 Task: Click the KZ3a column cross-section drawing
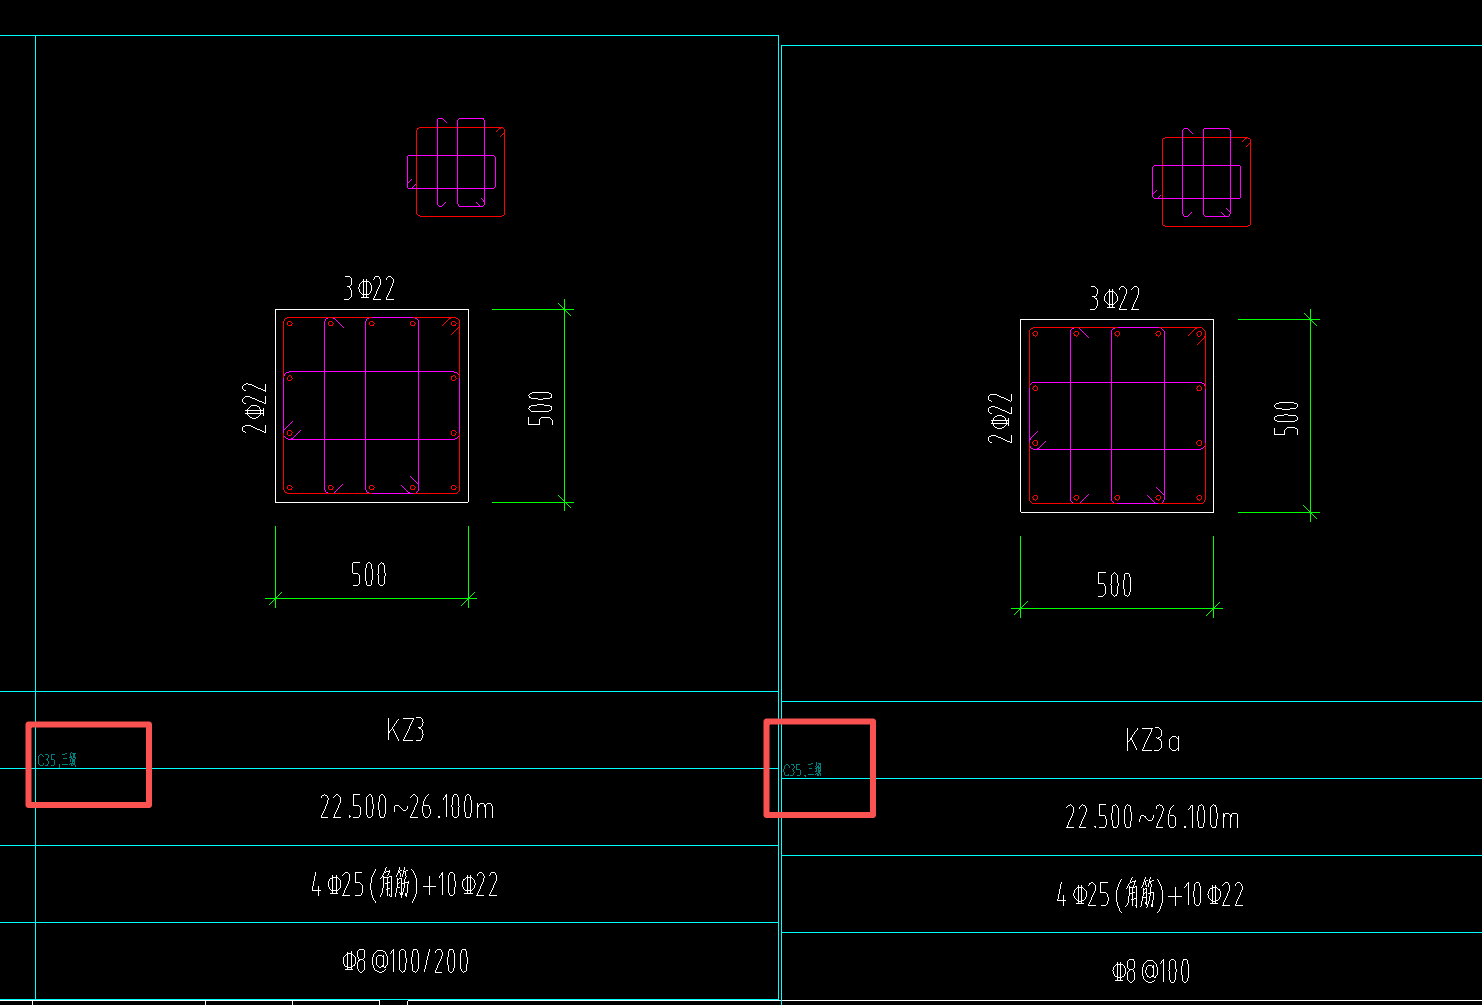click(1117, 416)
